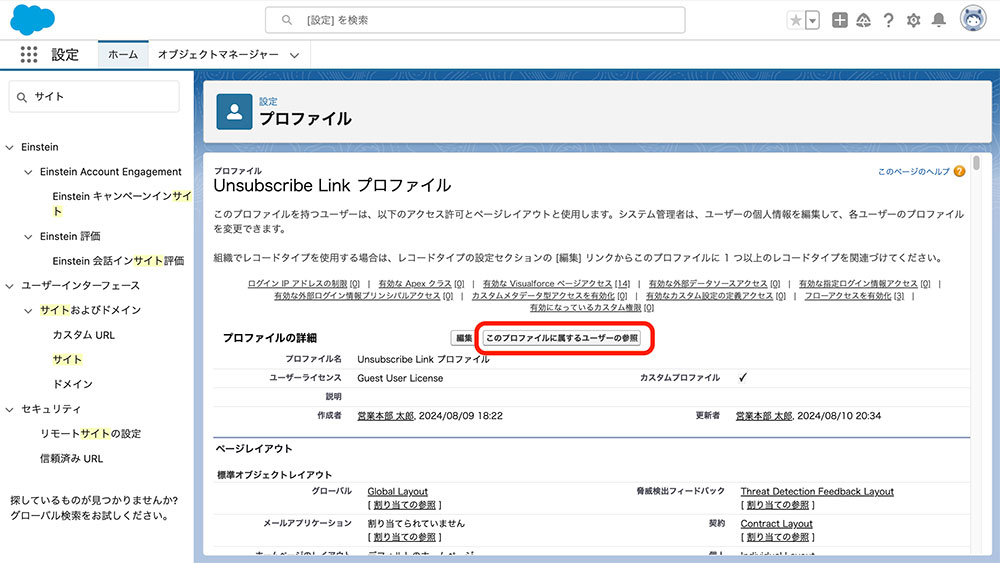
Task: Click the Guest User License value text
Action: pos(400,378)
